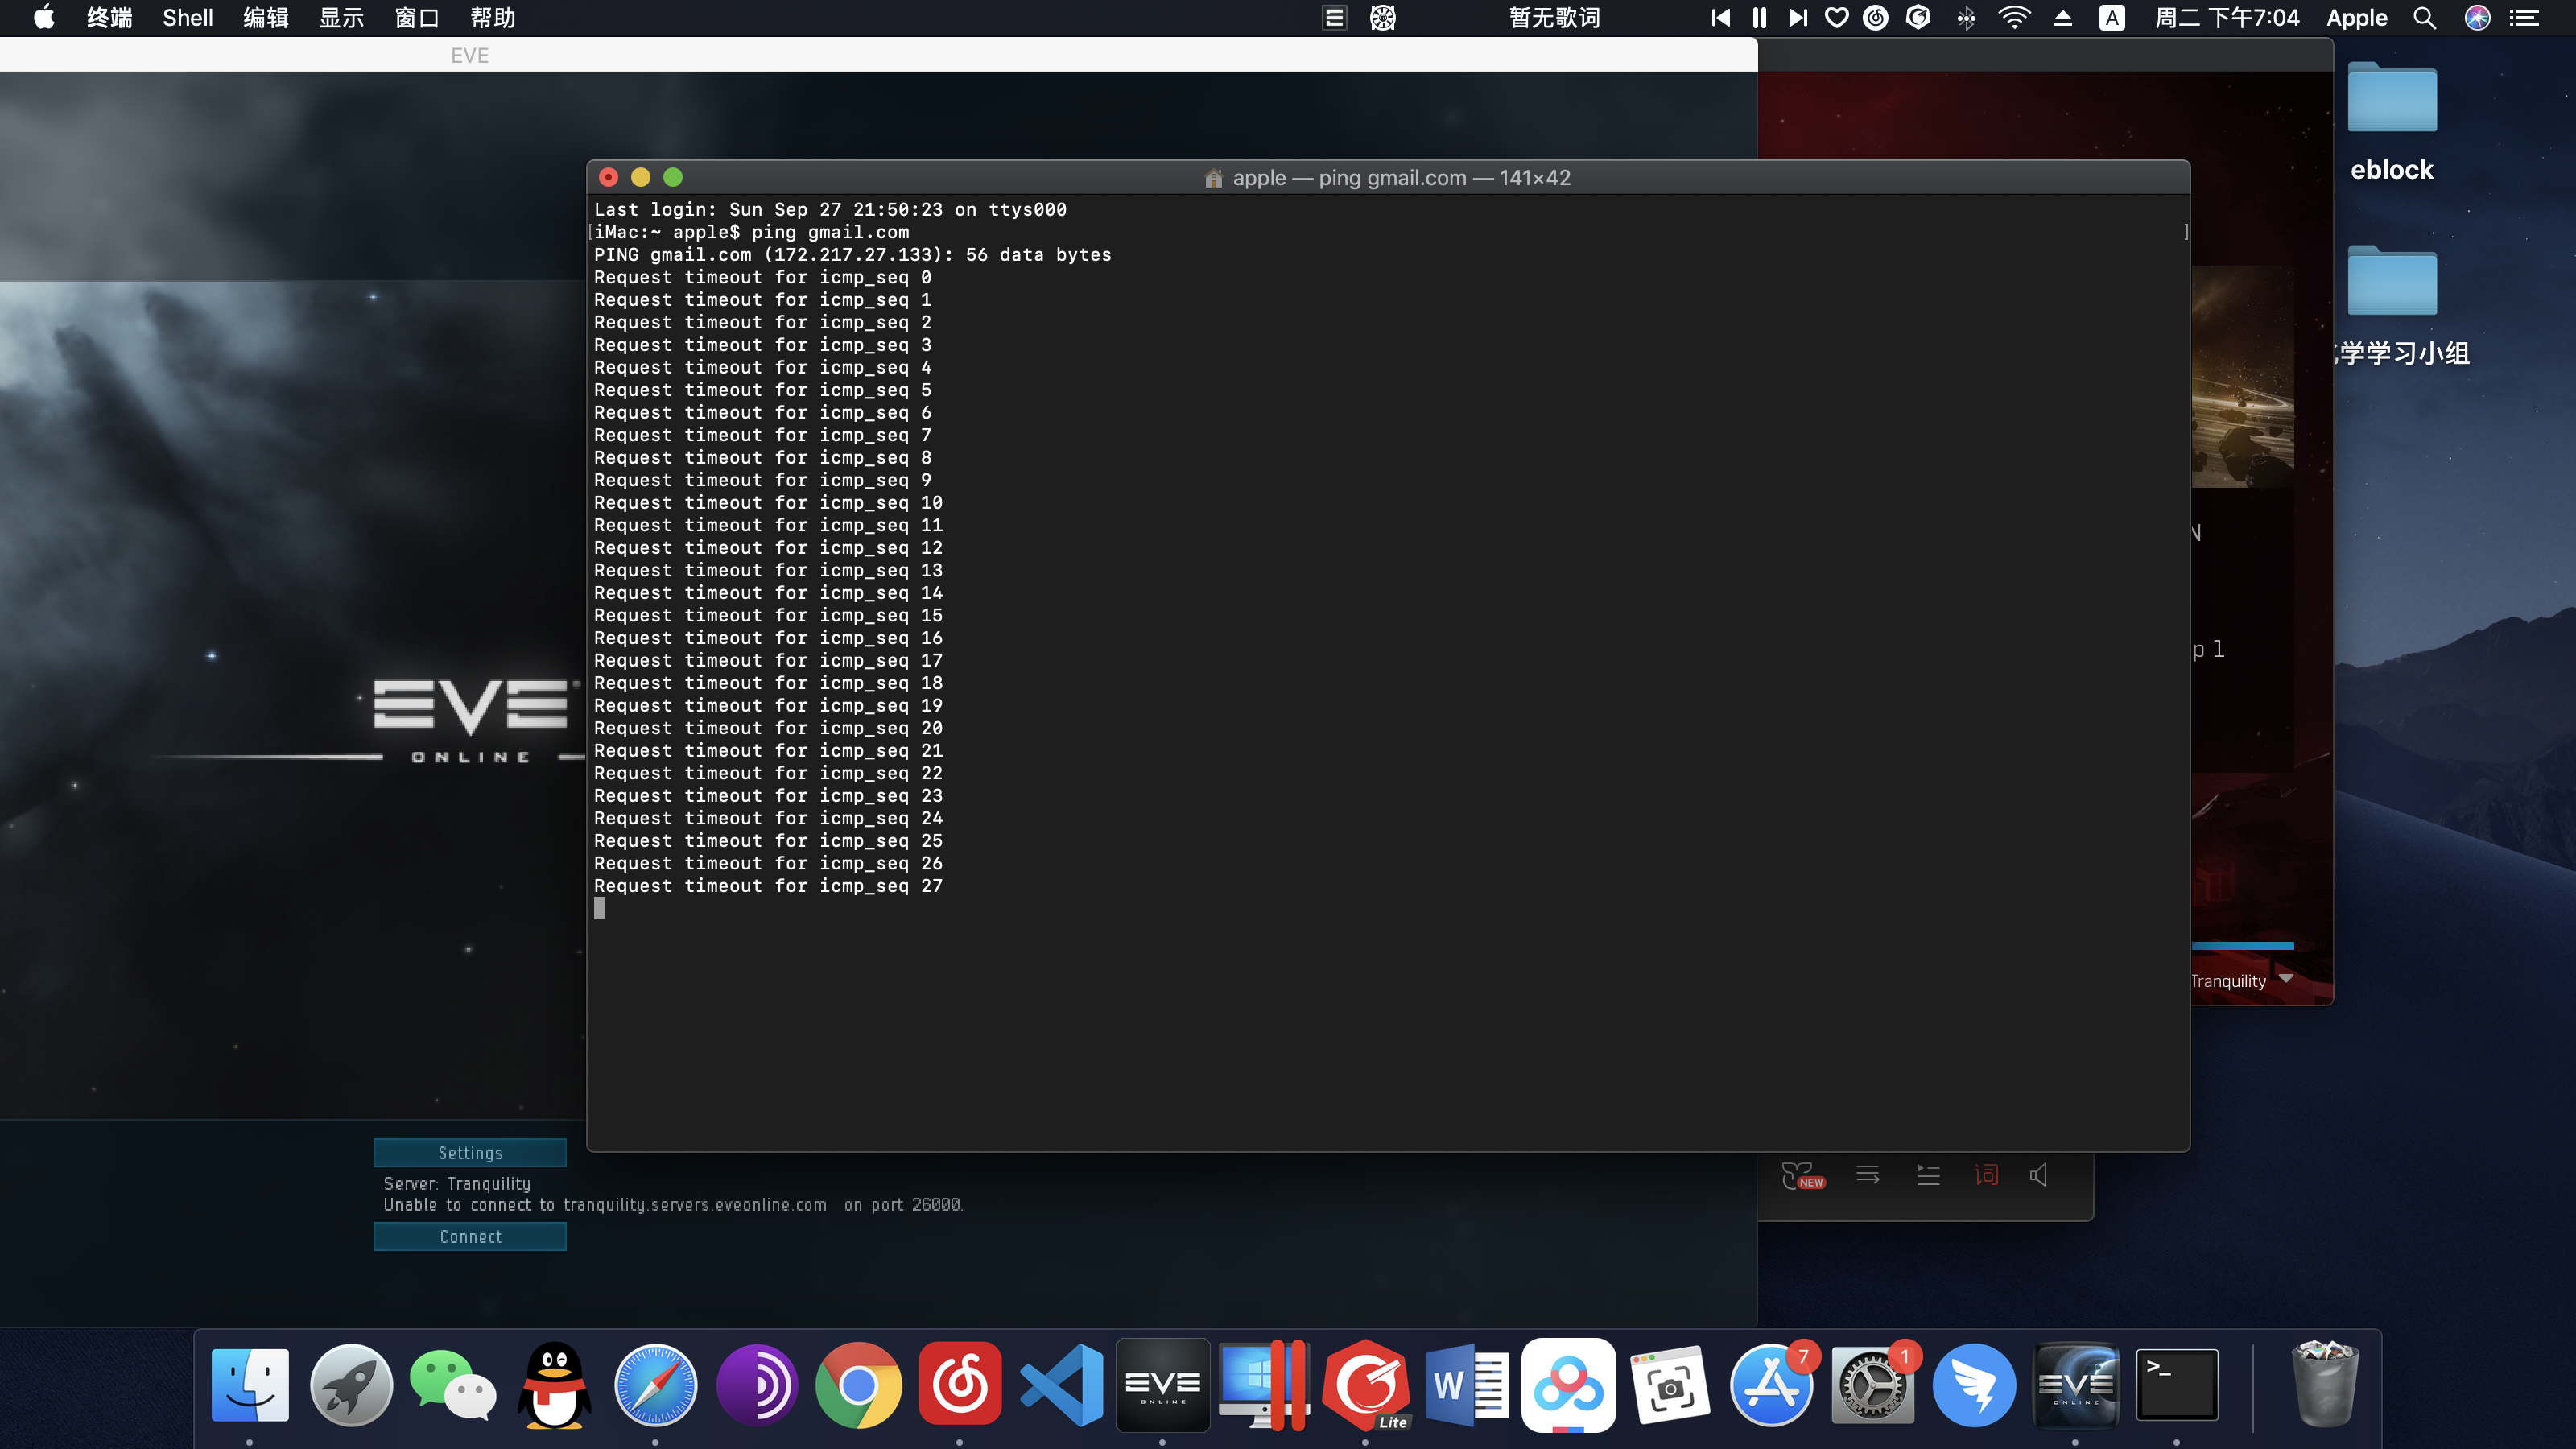
Task: Open the playlist queue icon in music player
Action: pyautogui.click(x=1928, y=1174)
